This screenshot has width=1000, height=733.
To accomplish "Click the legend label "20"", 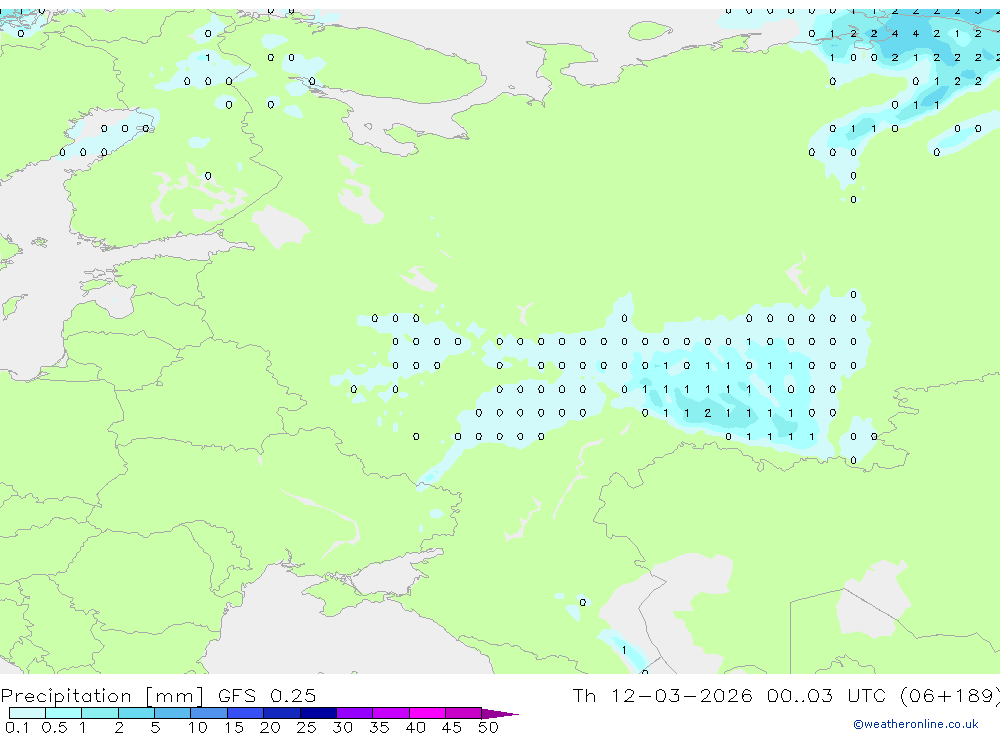I will [x=270, y=727].
